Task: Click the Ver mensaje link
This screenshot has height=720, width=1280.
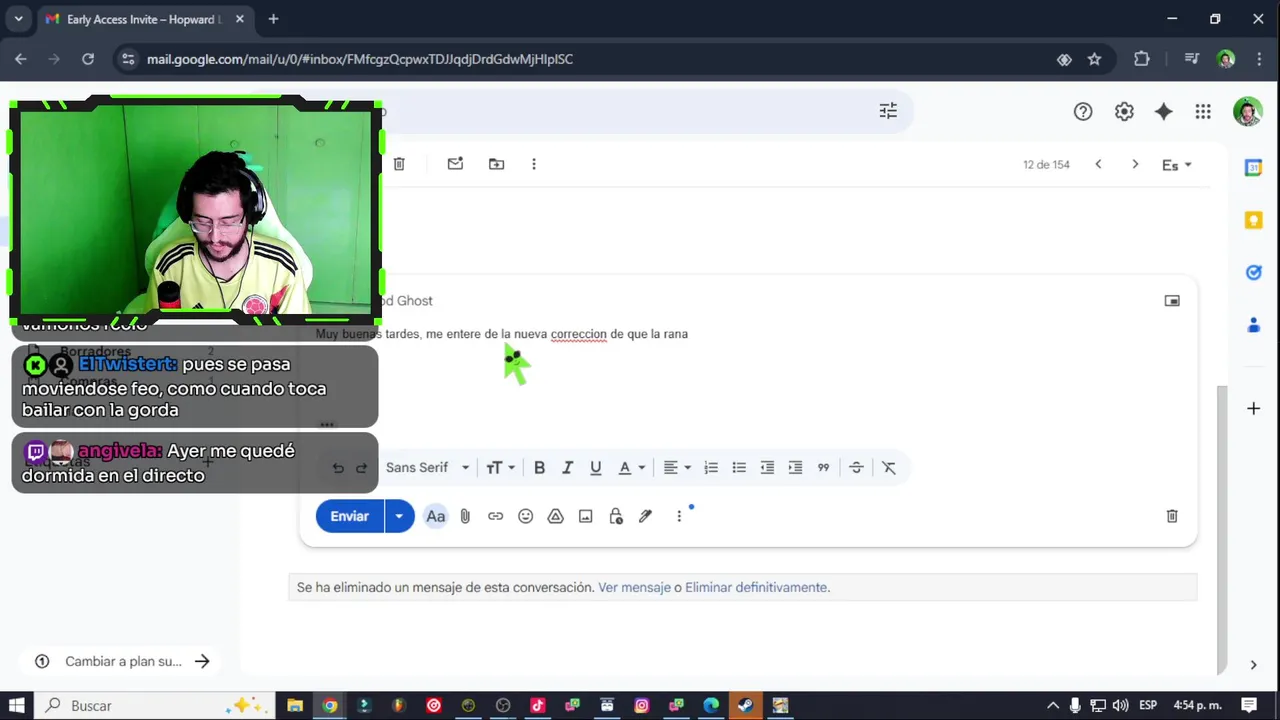Action: point(634,588)
